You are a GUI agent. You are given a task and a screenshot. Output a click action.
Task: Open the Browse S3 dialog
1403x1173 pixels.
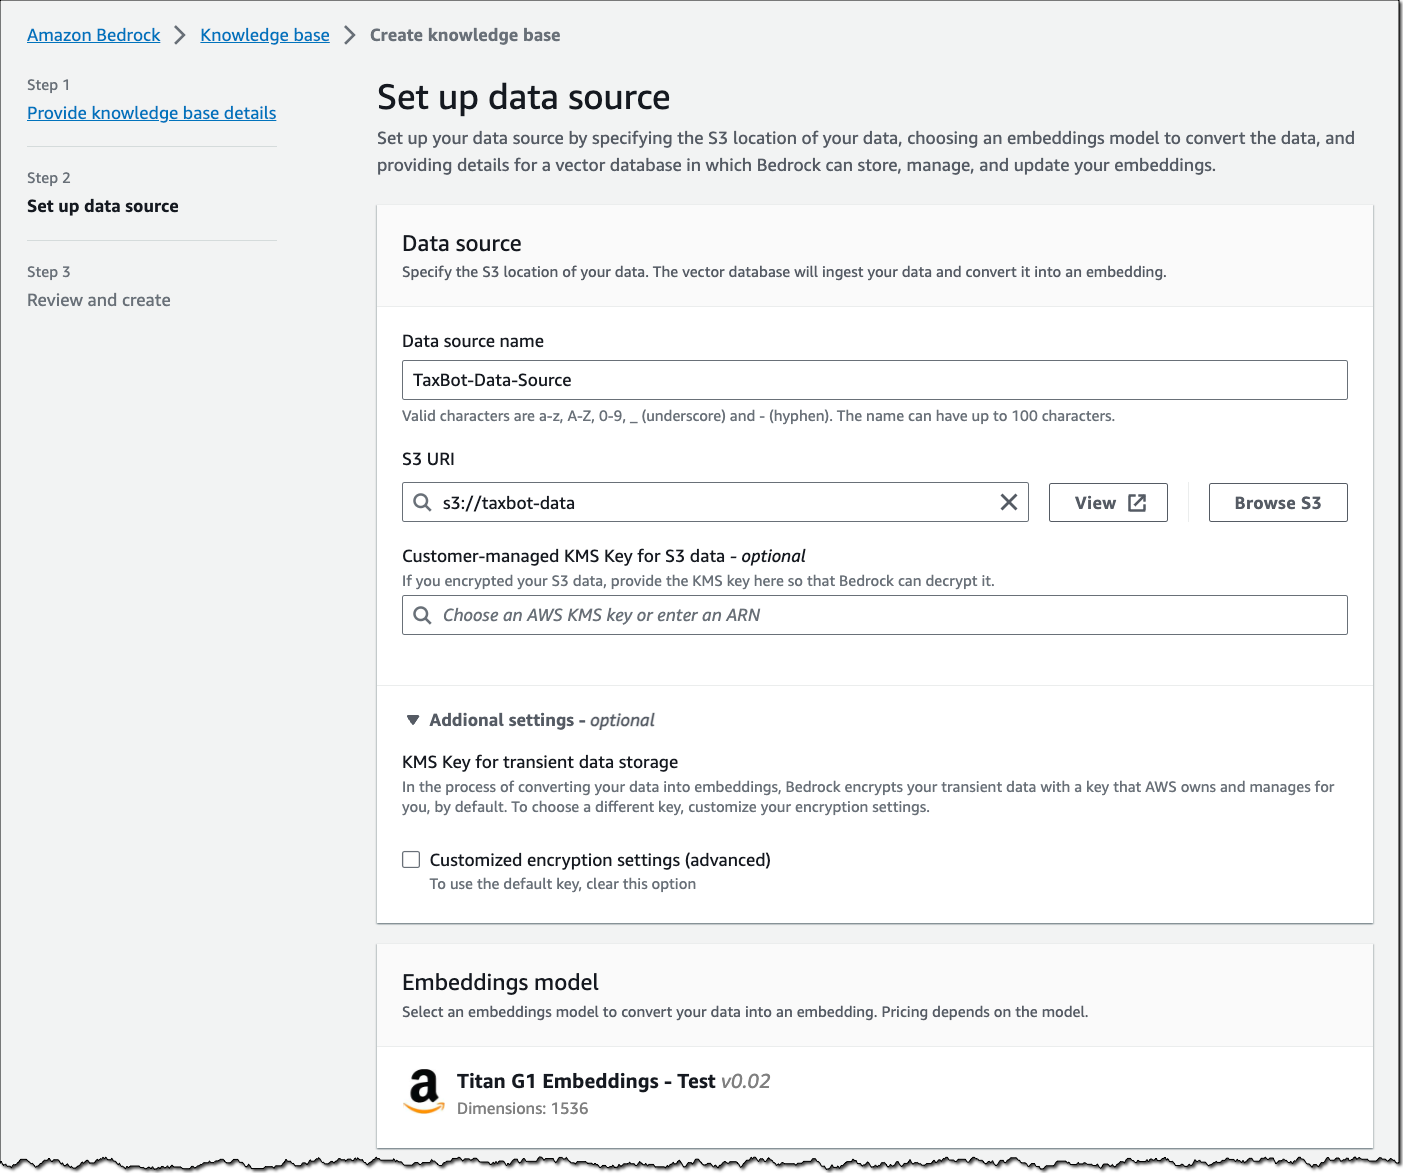pos(1278,502)
